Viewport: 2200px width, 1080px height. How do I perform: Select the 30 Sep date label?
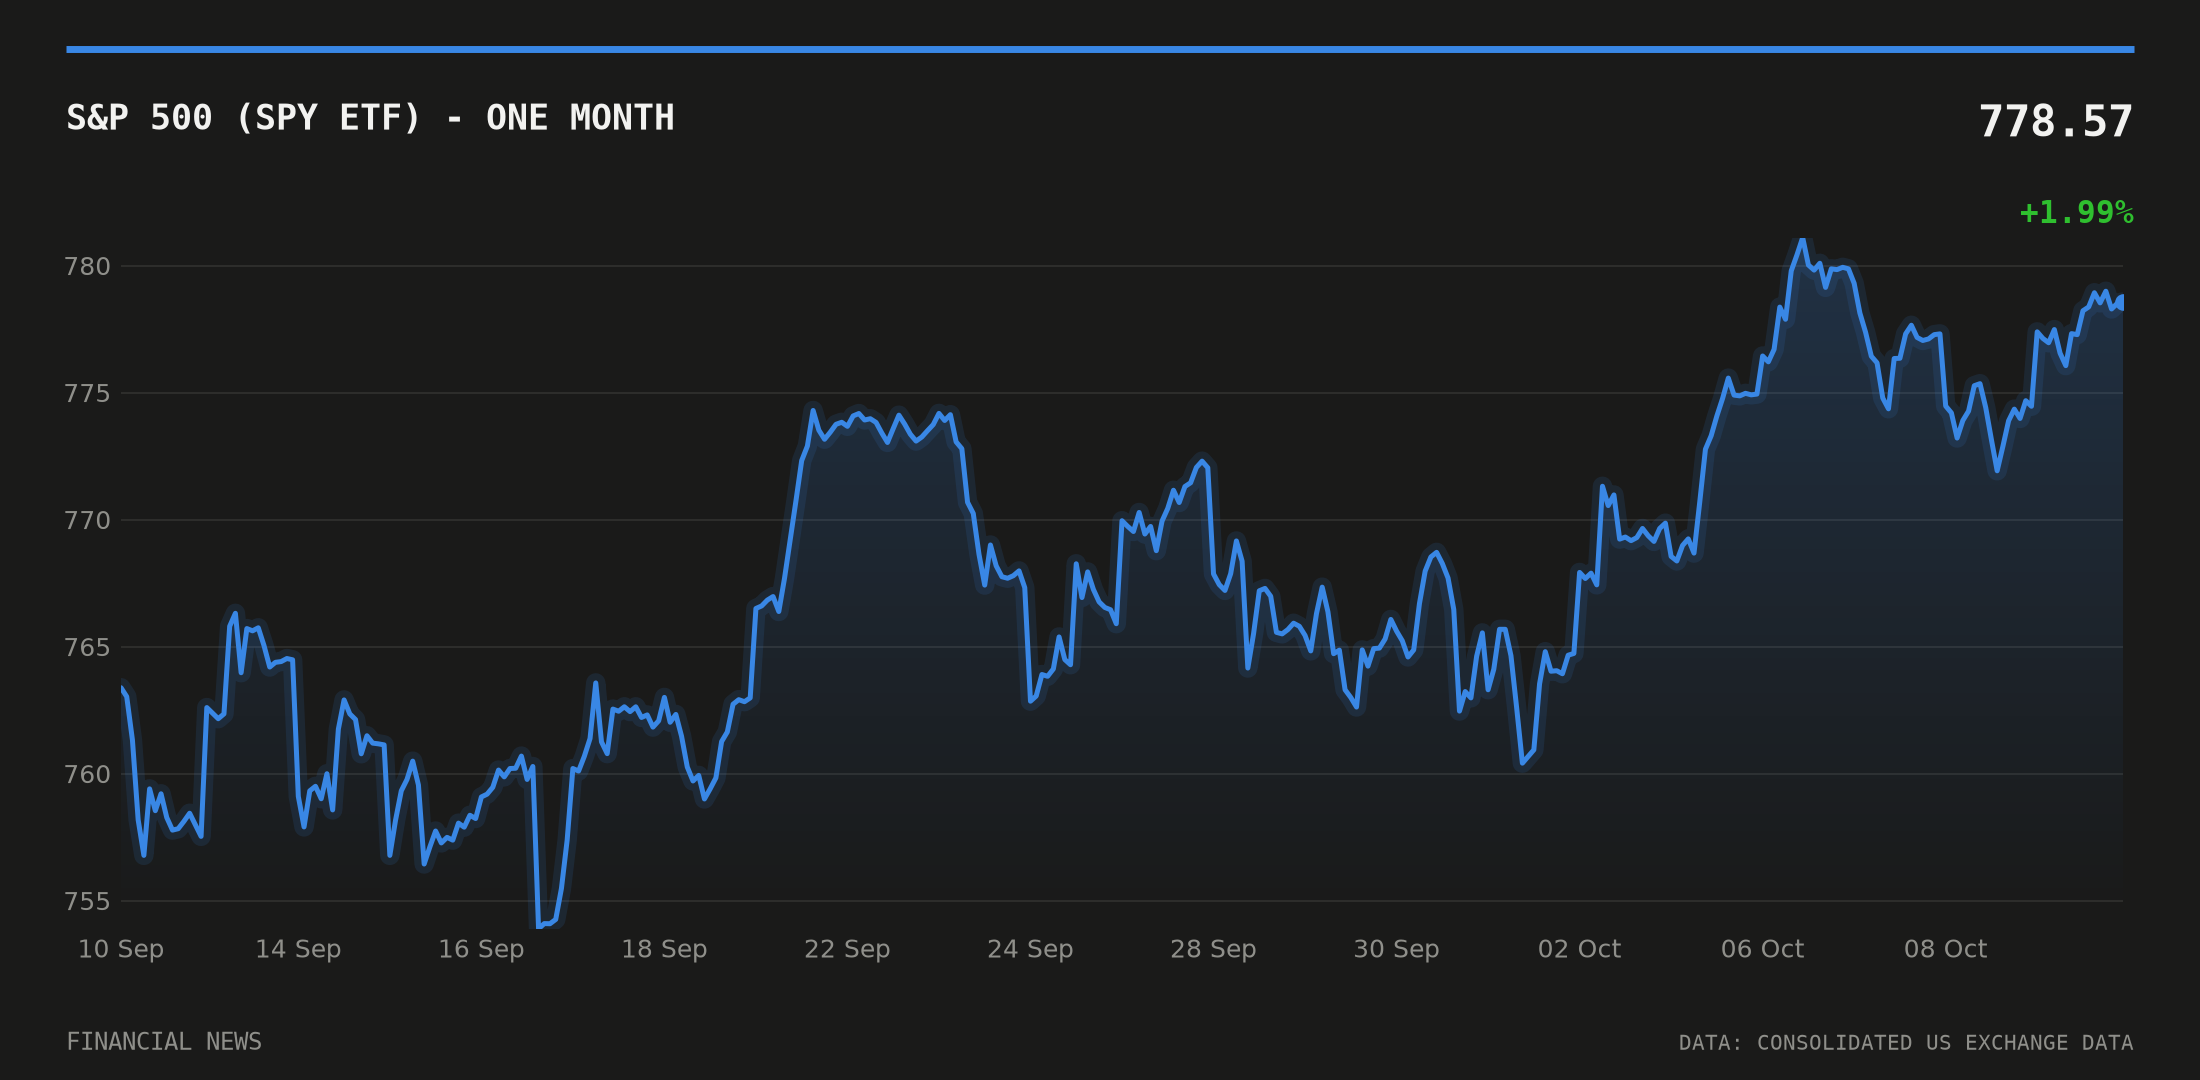click(x=1396, y=949)
